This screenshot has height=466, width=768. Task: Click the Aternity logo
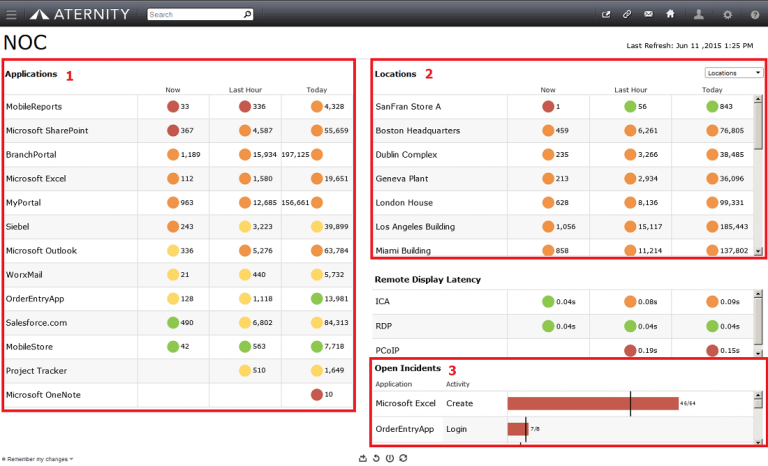pyautogui.click(x=80, y=14)
